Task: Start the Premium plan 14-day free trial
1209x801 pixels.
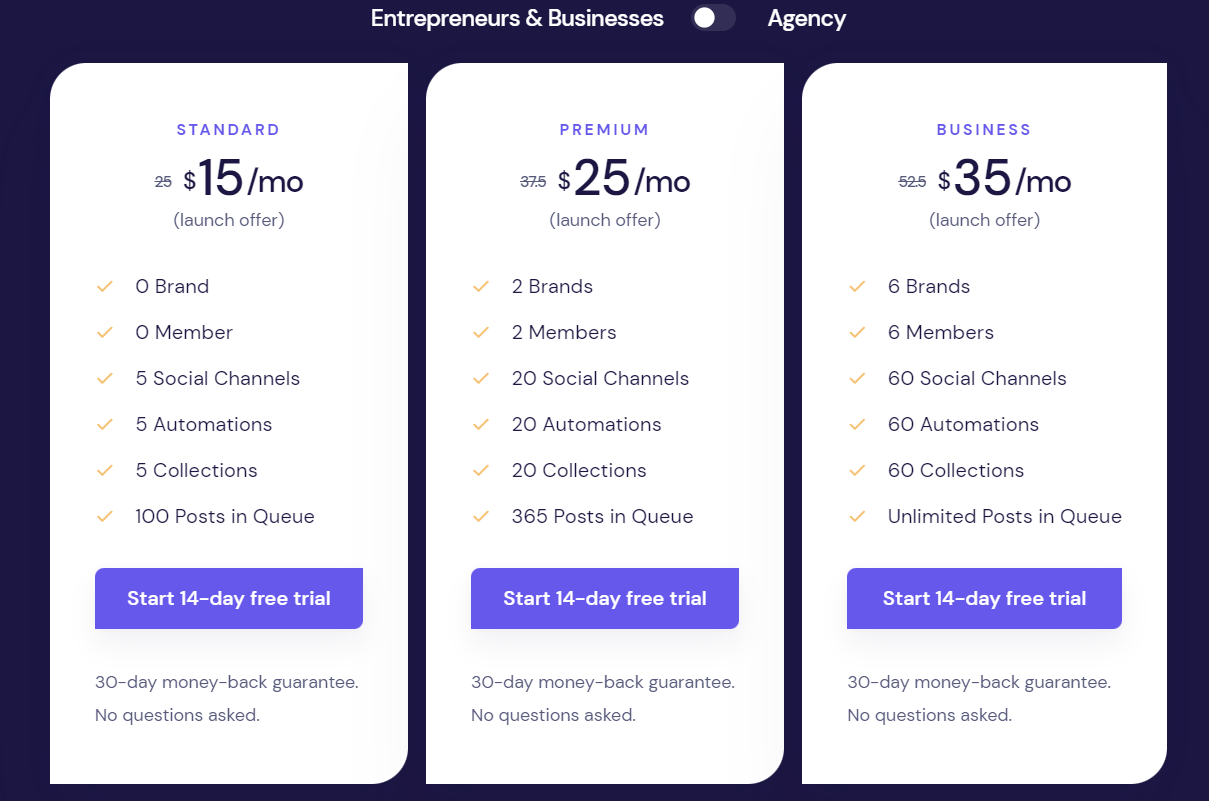Action: click(x=605, y=599)
